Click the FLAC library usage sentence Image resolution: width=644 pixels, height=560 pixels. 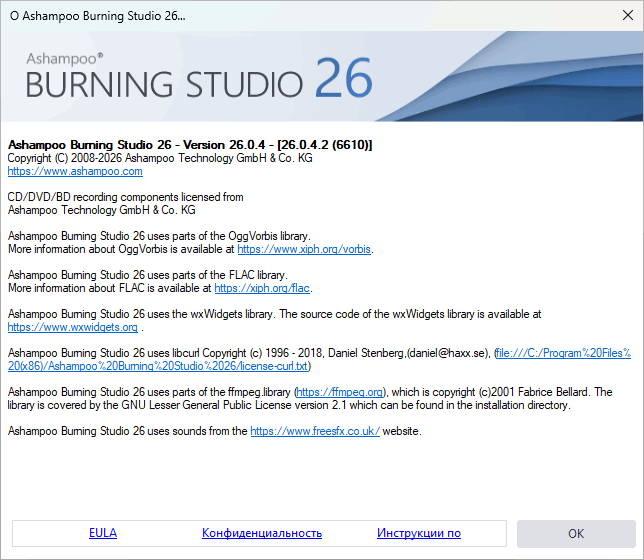point(148,275)
